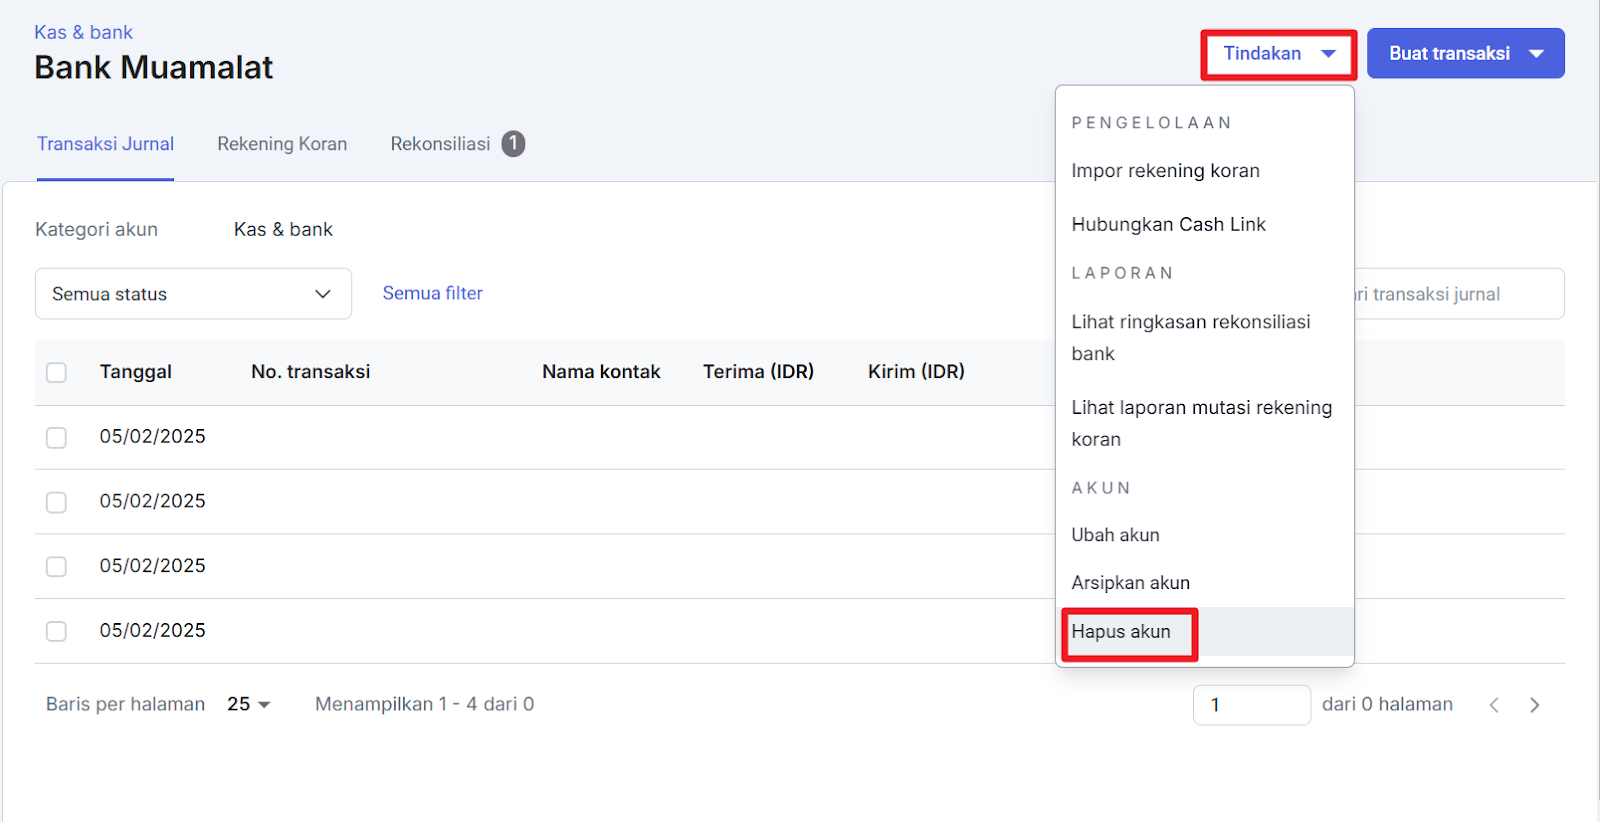Switch to the Transaksi Jurnal tab
Screen dimensions: 1600x822
tap(105, 144)
